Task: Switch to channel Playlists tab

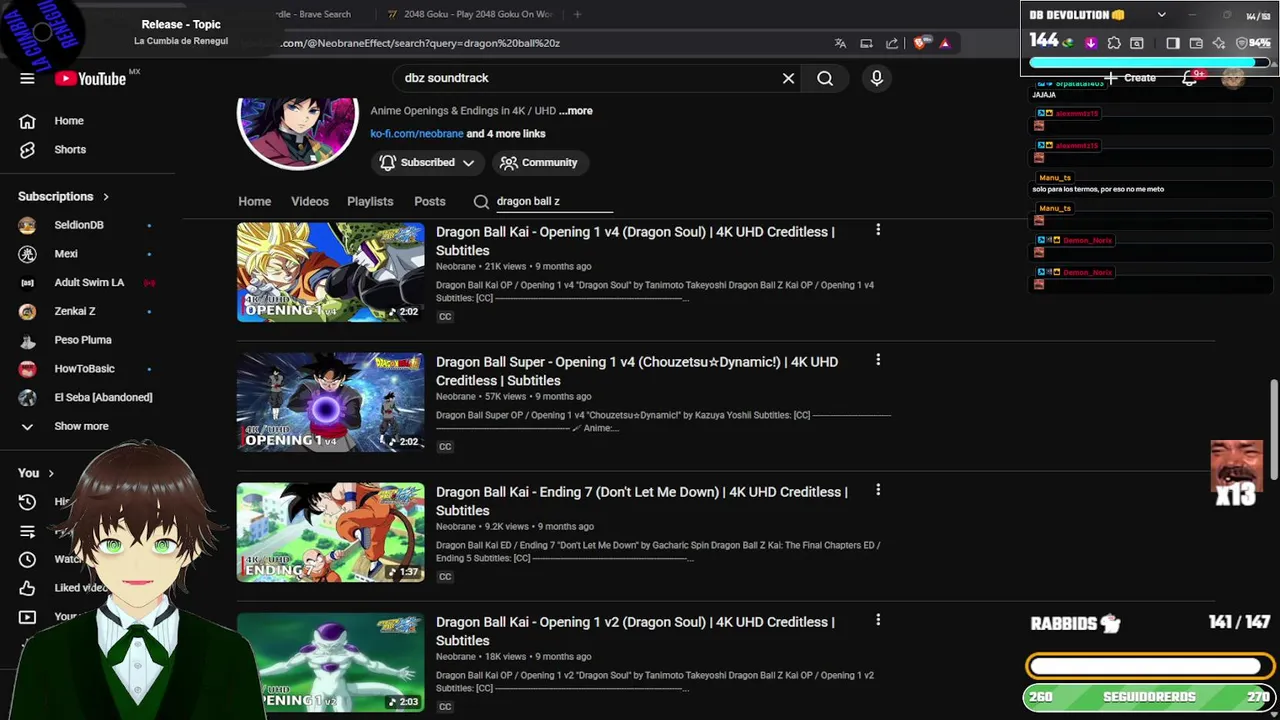Action: [x=370, y=201]
